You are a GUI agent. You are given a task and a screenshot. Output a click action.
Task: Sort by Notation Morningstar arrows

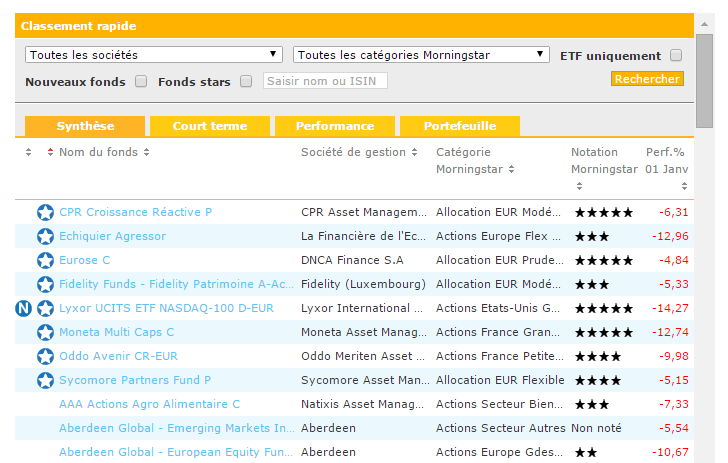coord(579,186)
